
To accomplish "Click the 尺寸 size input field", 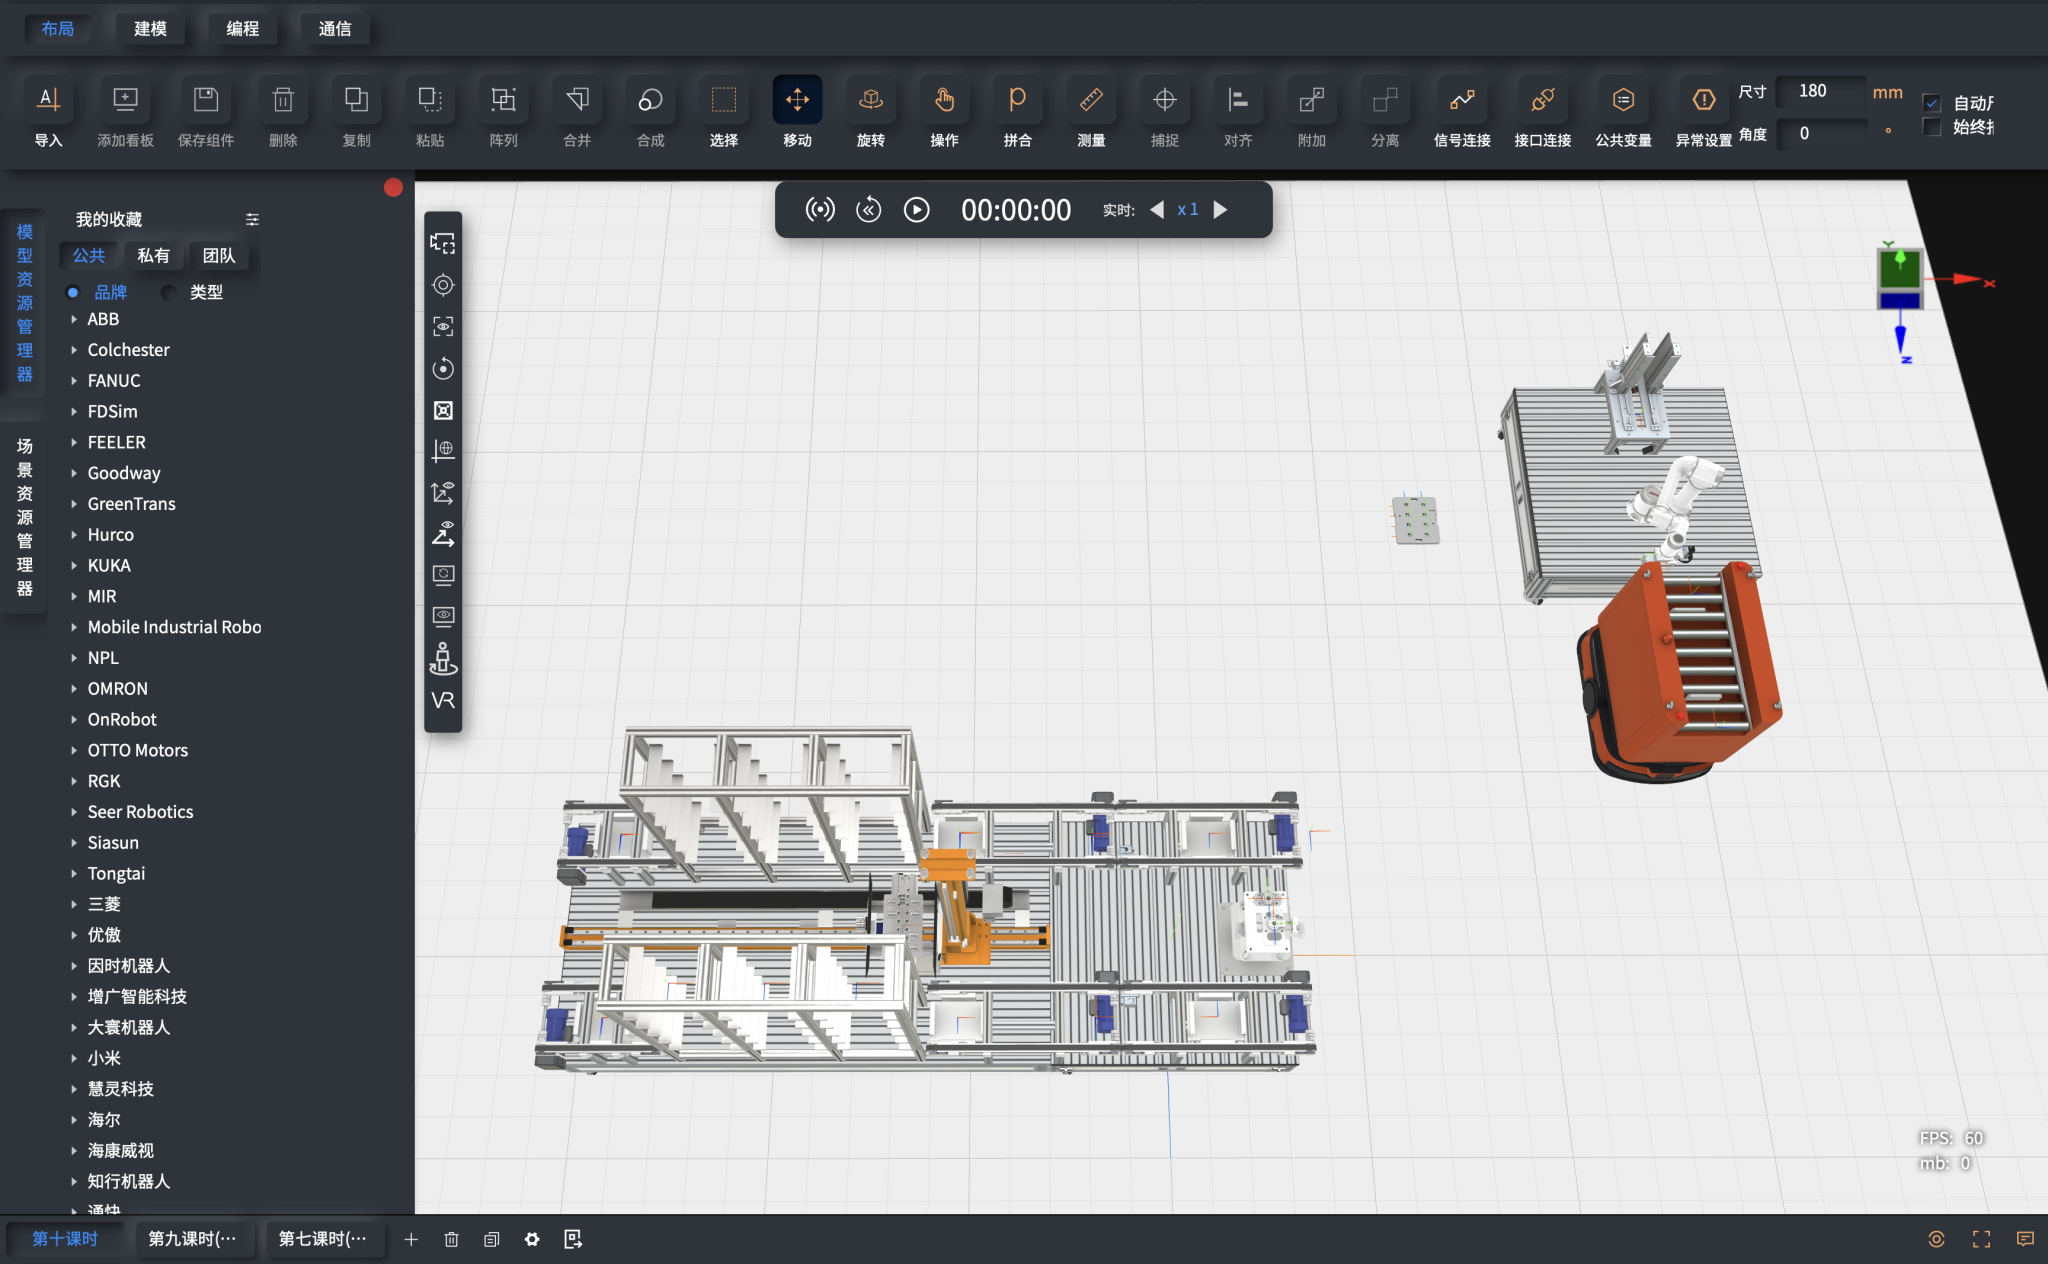I will pos(1820,91).
